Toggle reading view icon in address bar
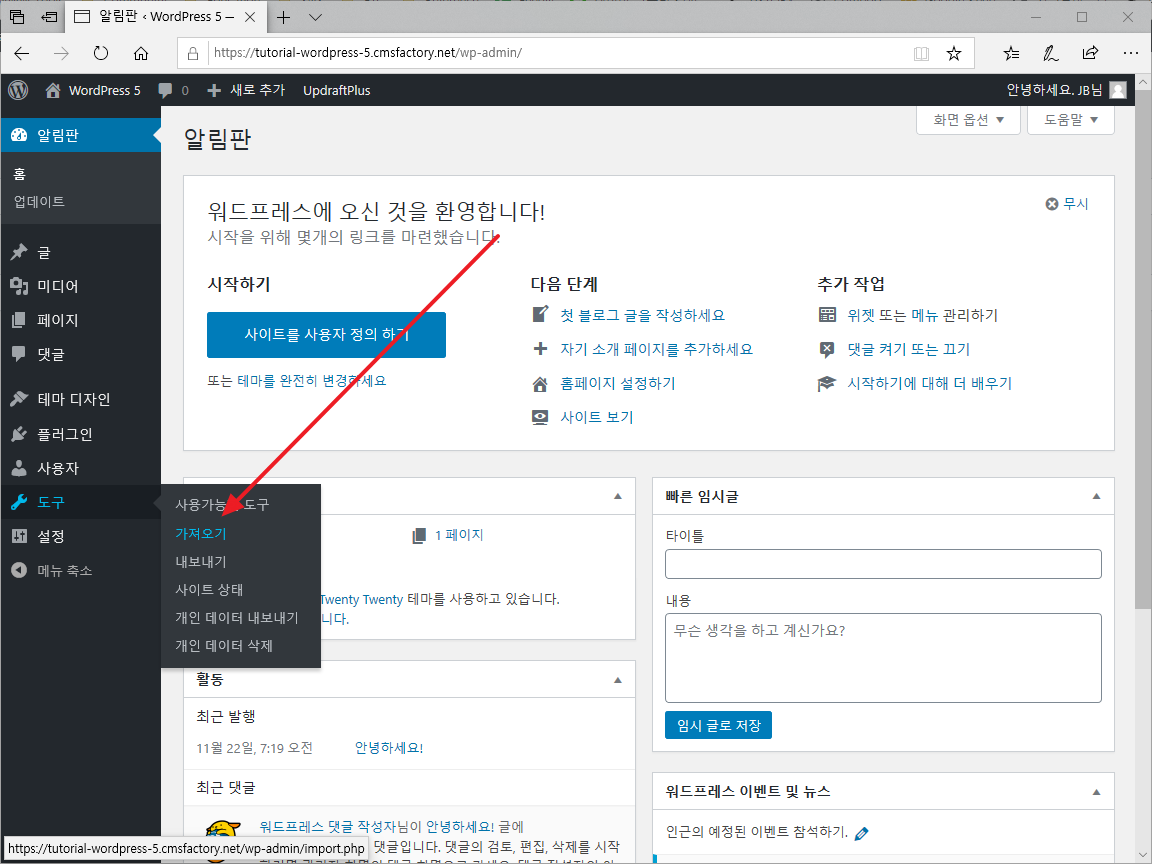The height and width of the screenshot is (864, 1152). [921, 53]
